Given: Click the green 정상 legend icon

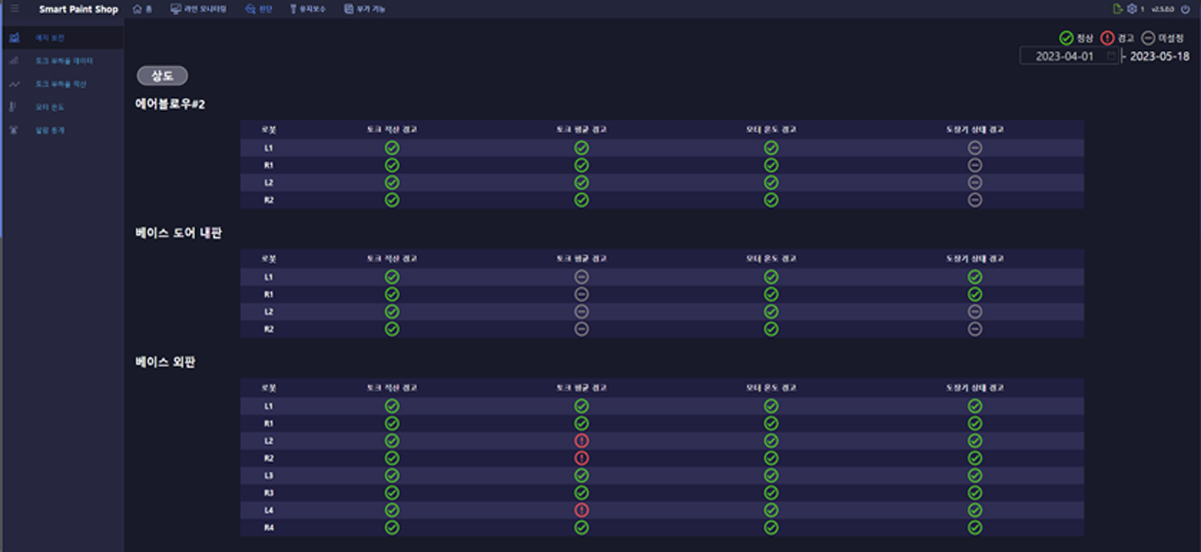Looking at the screenshot, I should (1066, 38).
